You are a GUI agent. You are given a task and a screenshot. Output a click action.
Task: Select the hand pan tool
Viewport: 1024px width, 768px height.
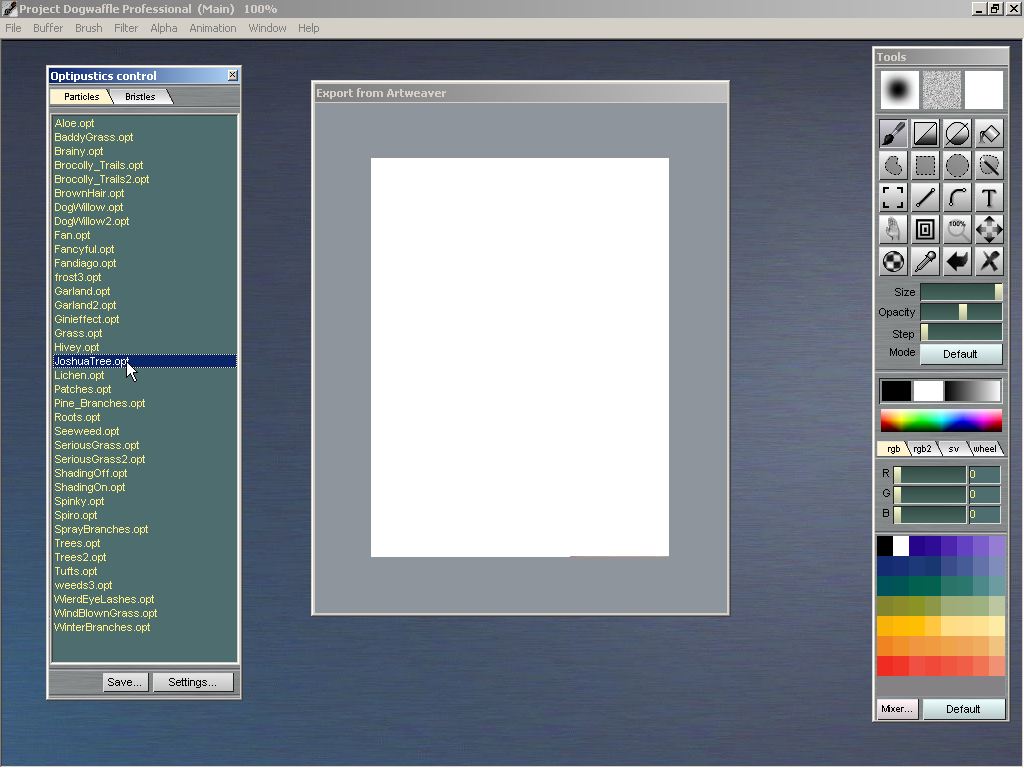point(893,229)
